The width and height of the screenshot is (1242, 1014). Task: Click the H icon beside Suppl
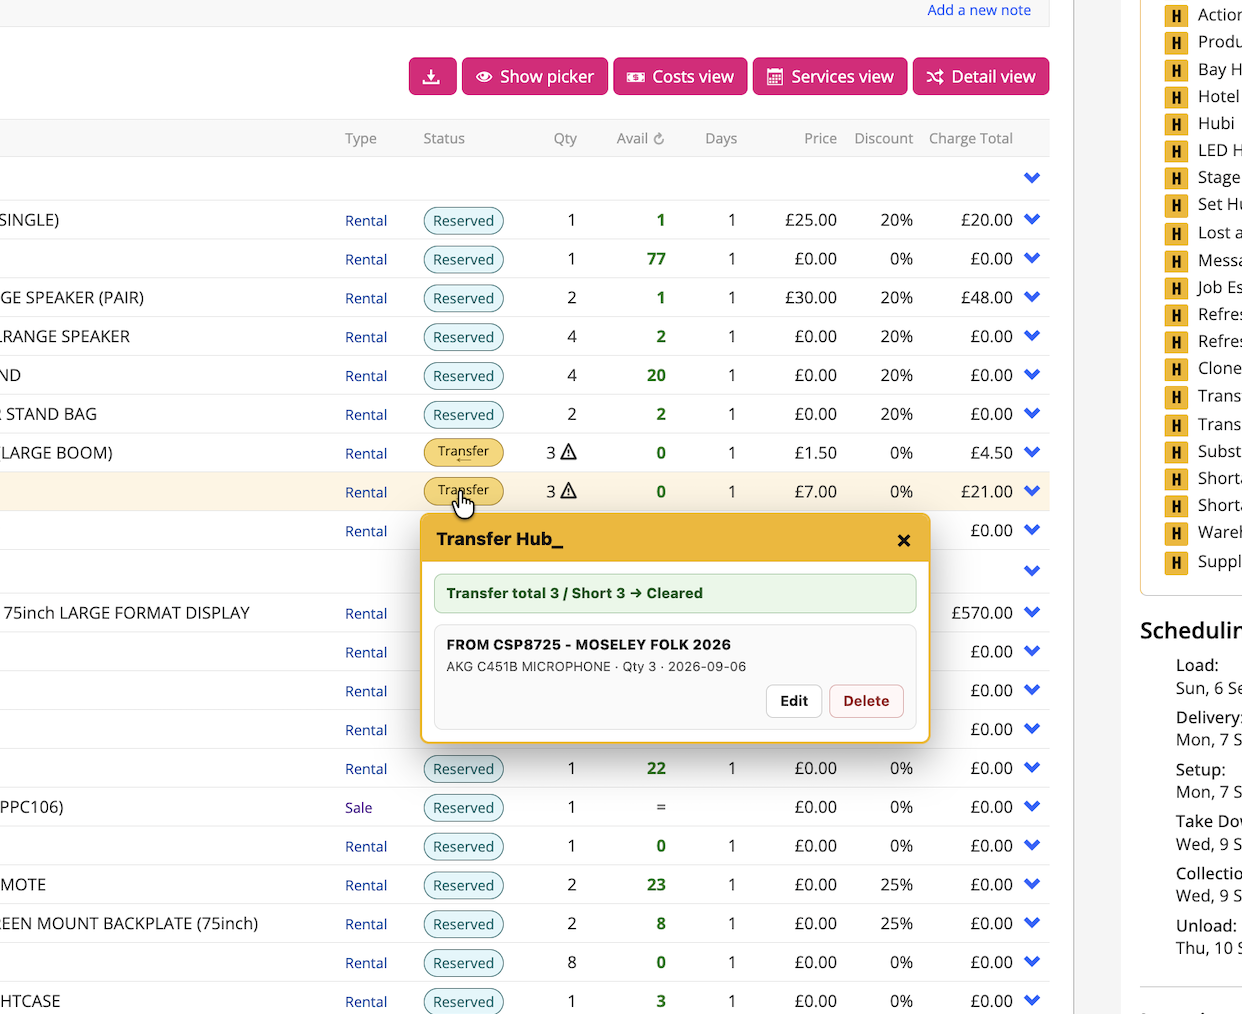(1176, 562)
